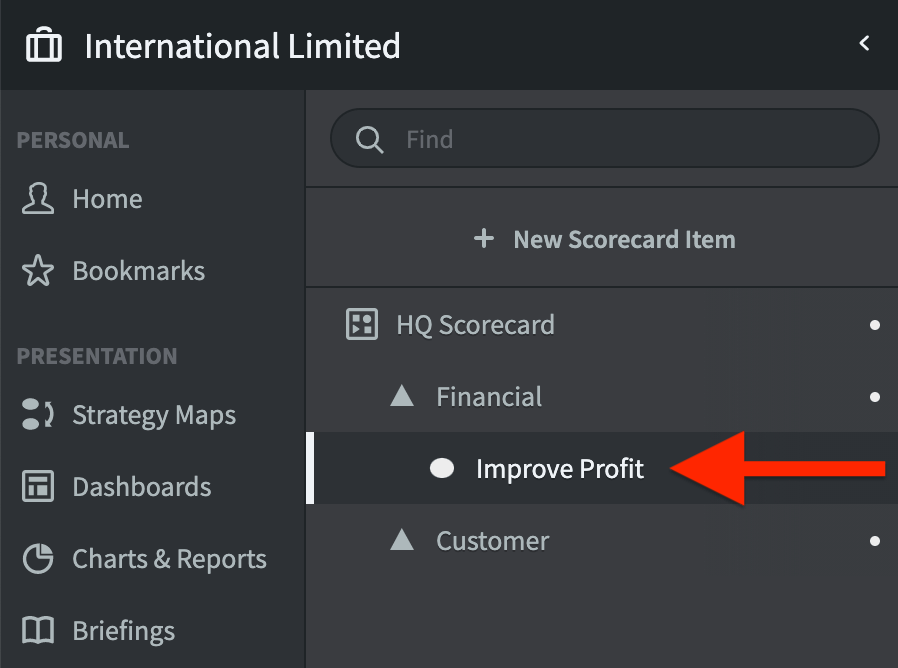
Task: Open Charts & Reports pie icon
Action: tap(38, 559)
